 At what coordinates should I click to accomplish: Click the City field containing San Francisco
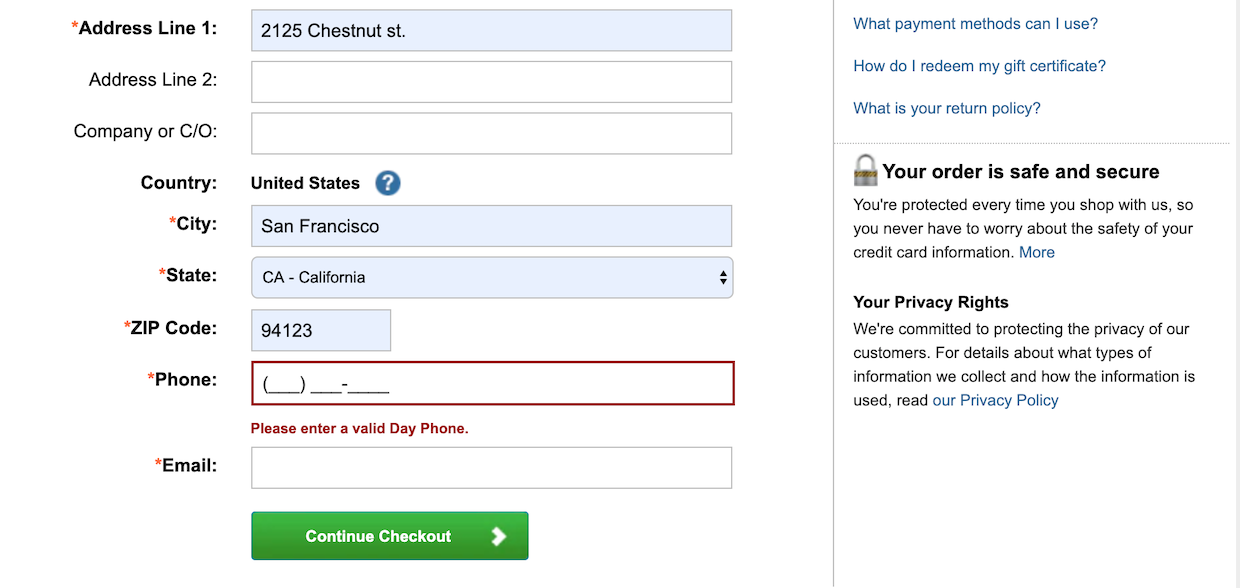pyautogui.click(x=492, y=226)
